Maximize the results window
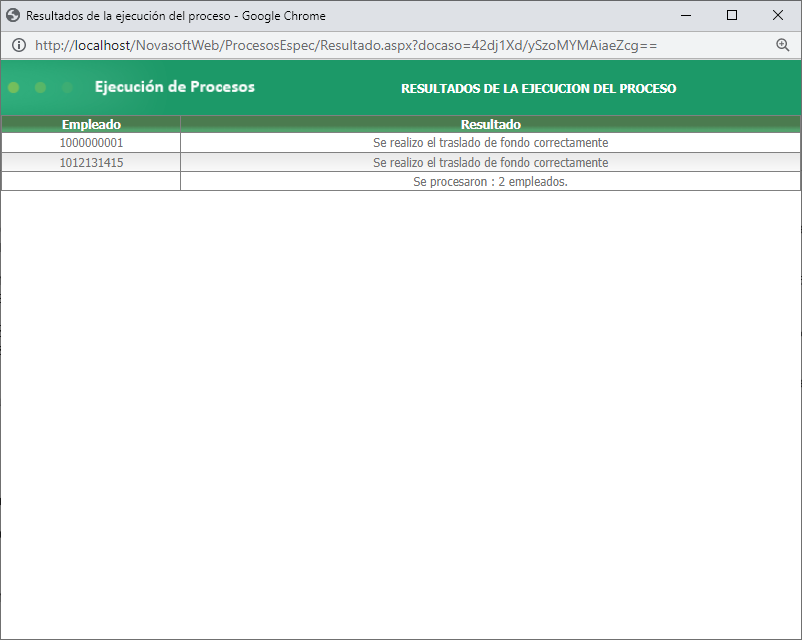Image resolution: width=802 pixels, height=640 pixels. click(x=732, y=15)
